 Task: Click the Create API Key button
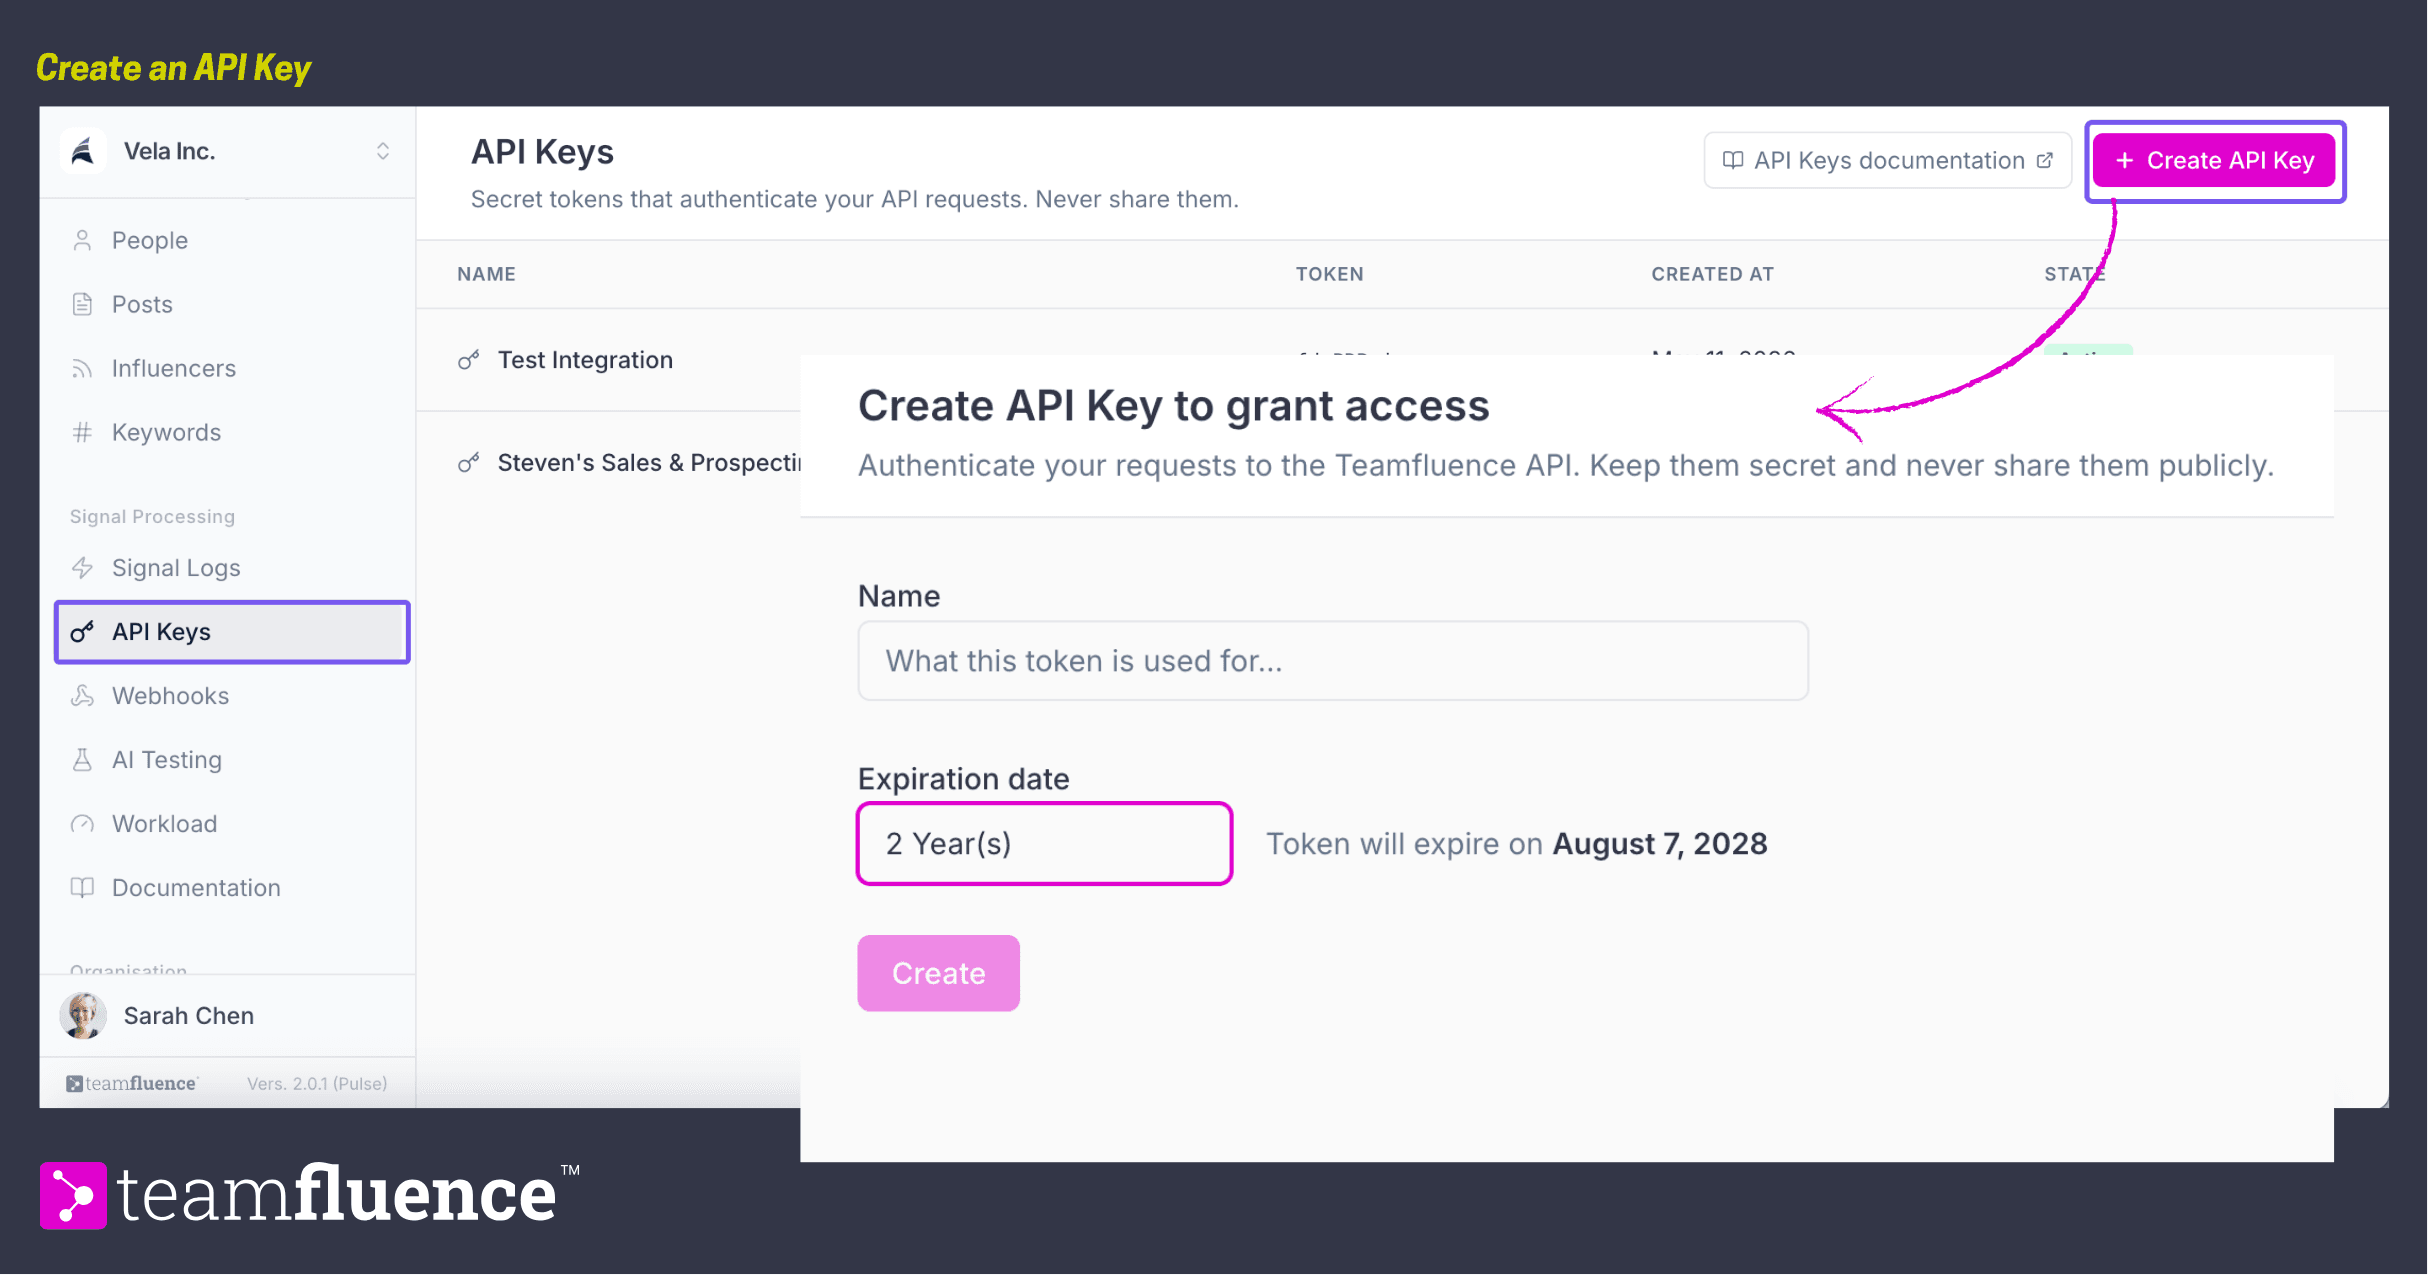(x=2214, y=161)
